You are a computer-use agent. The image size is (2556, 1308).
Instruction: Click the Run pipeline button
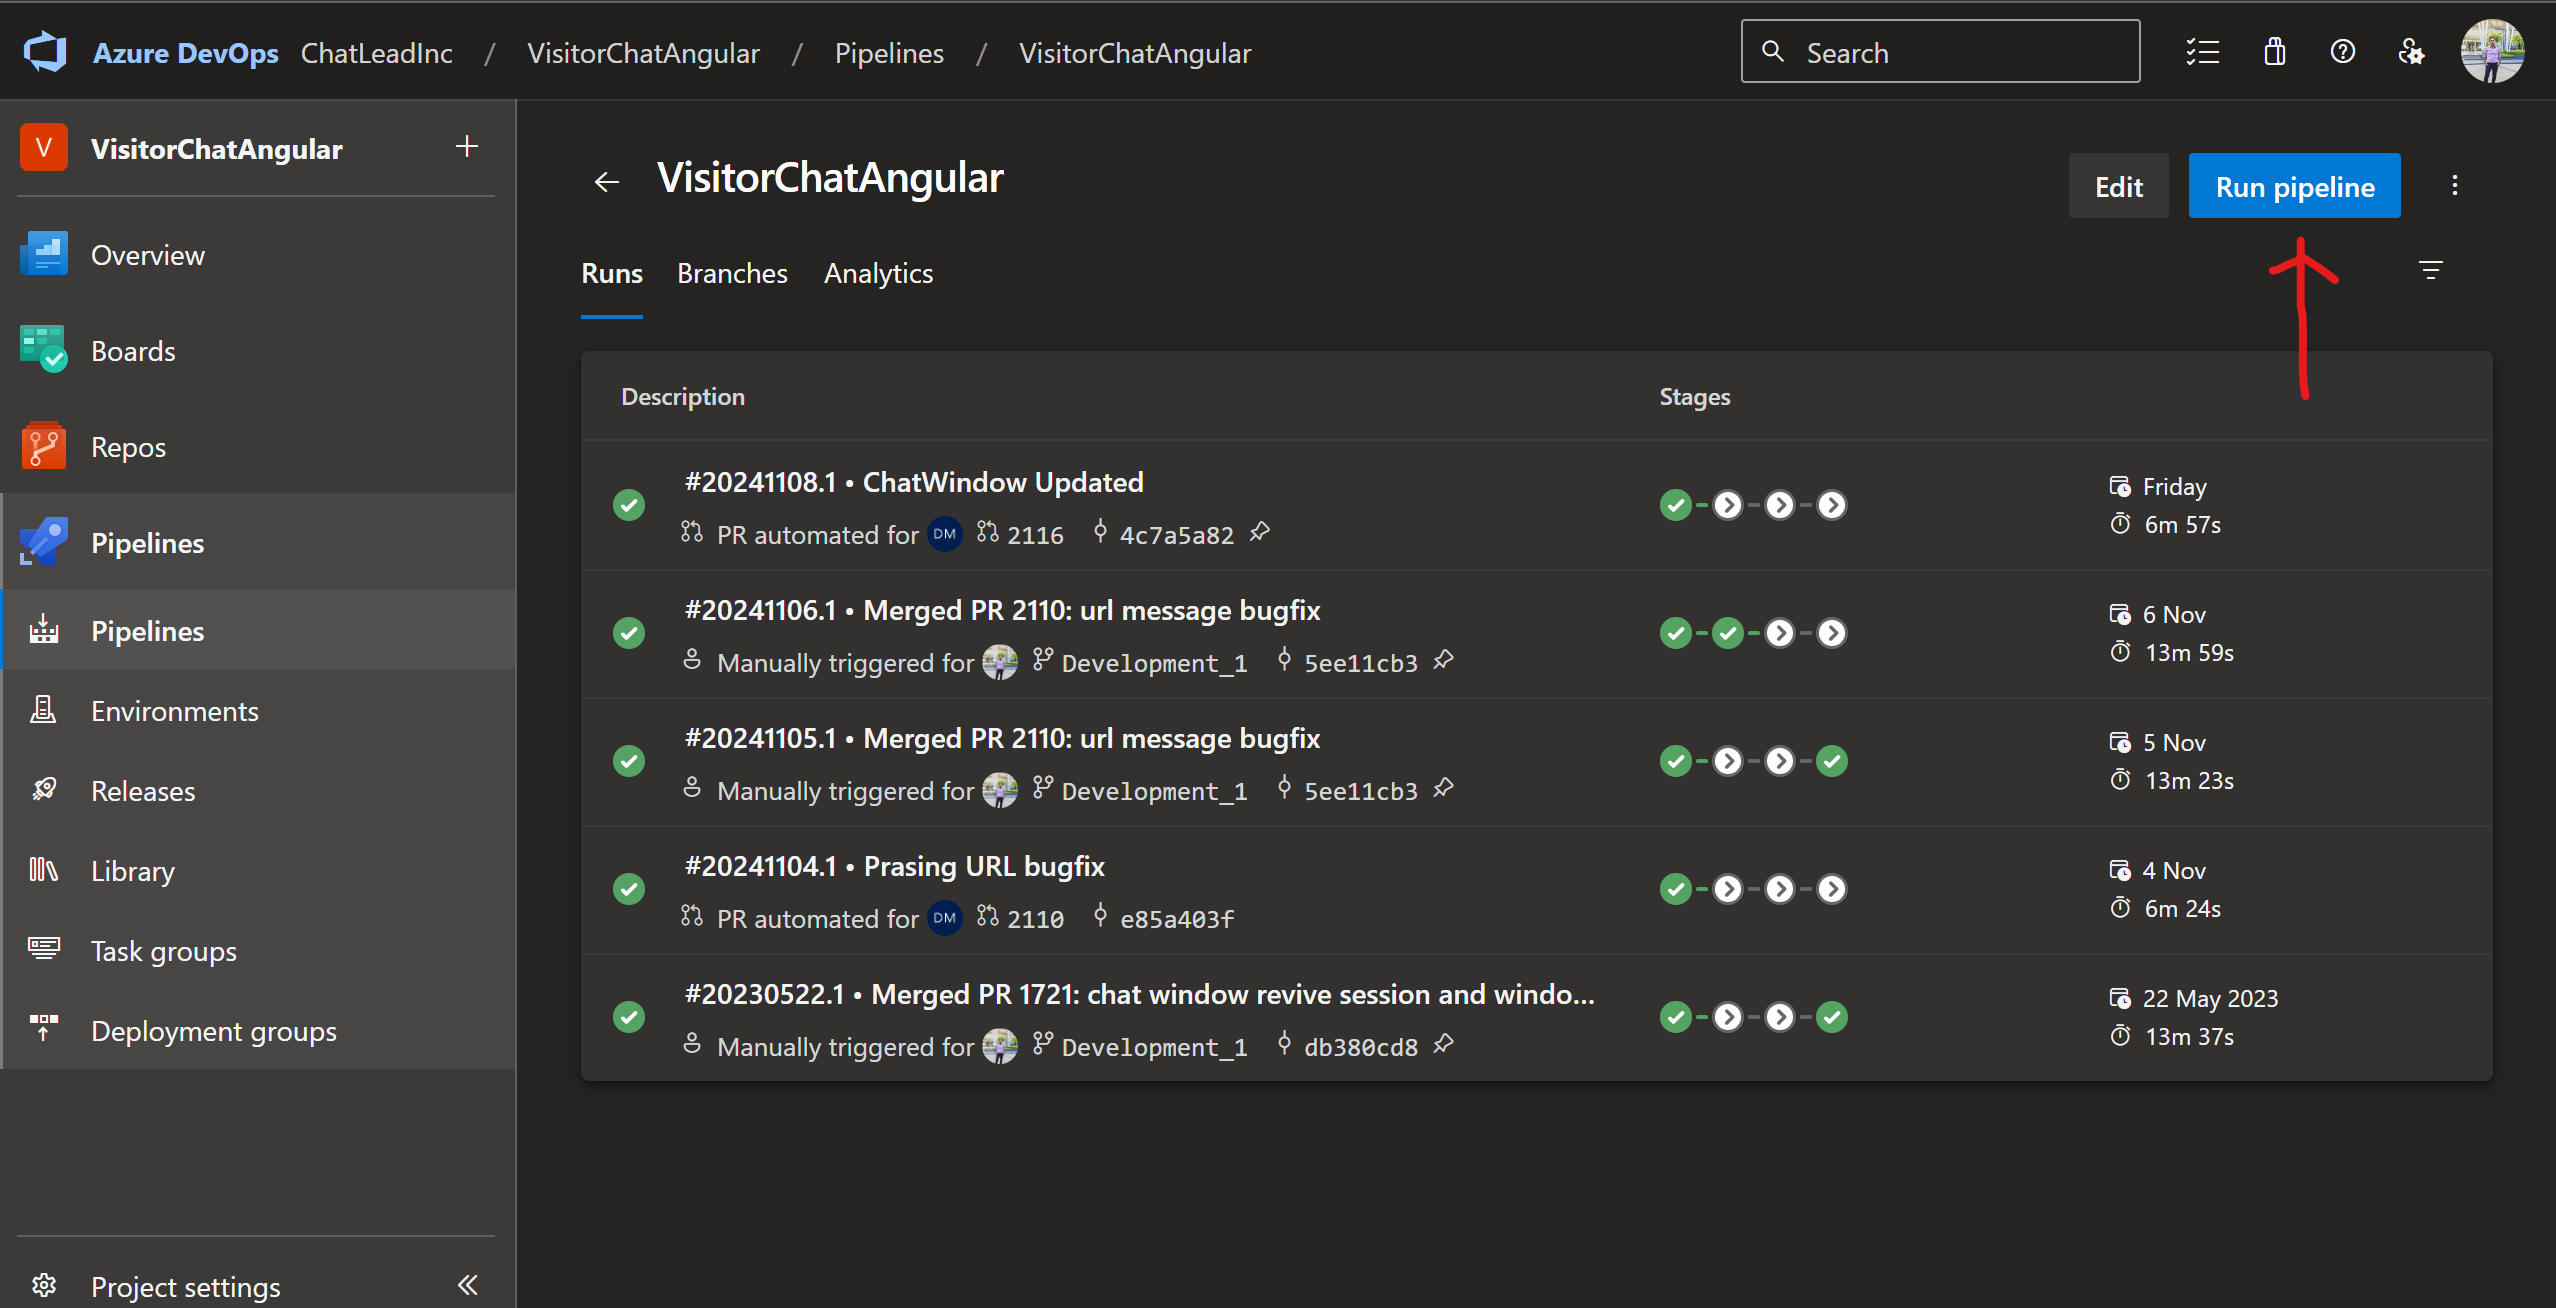pyautogui.click(x=2294, y=187)
